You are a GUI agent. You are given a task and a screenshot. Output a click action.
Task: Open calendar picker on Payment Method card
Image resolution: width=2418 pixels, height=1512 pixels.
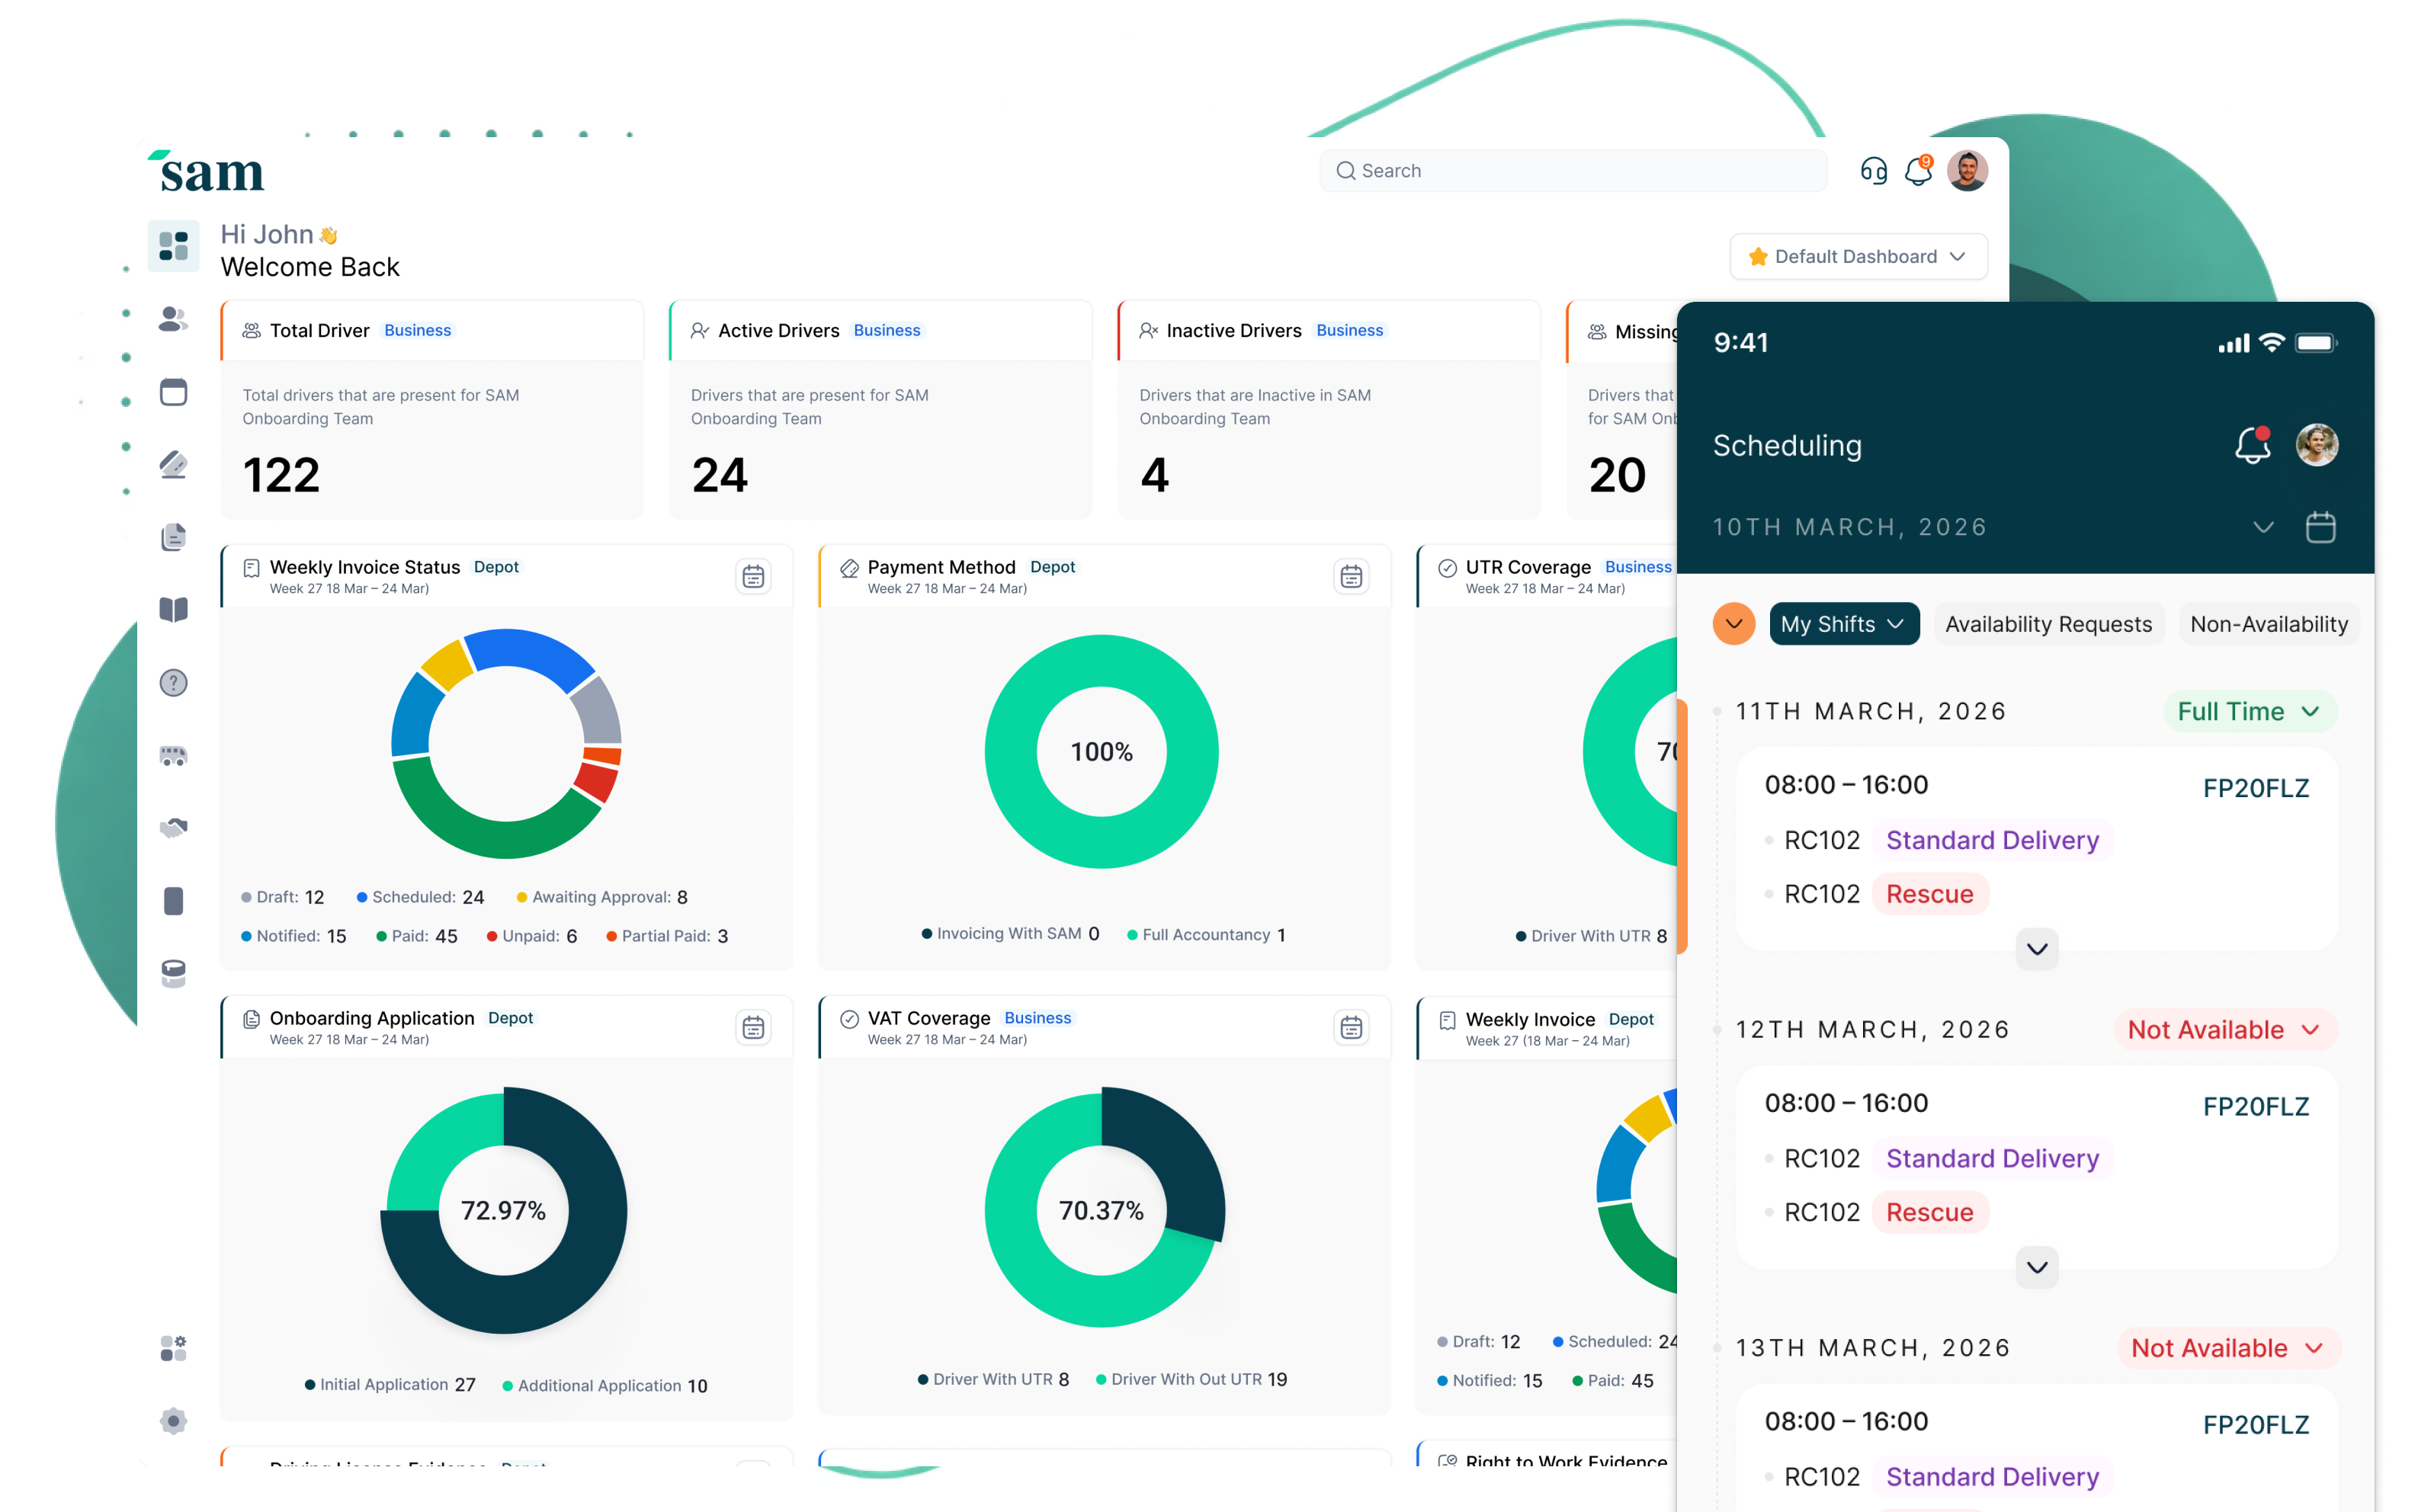click(x=1351, y=577)
